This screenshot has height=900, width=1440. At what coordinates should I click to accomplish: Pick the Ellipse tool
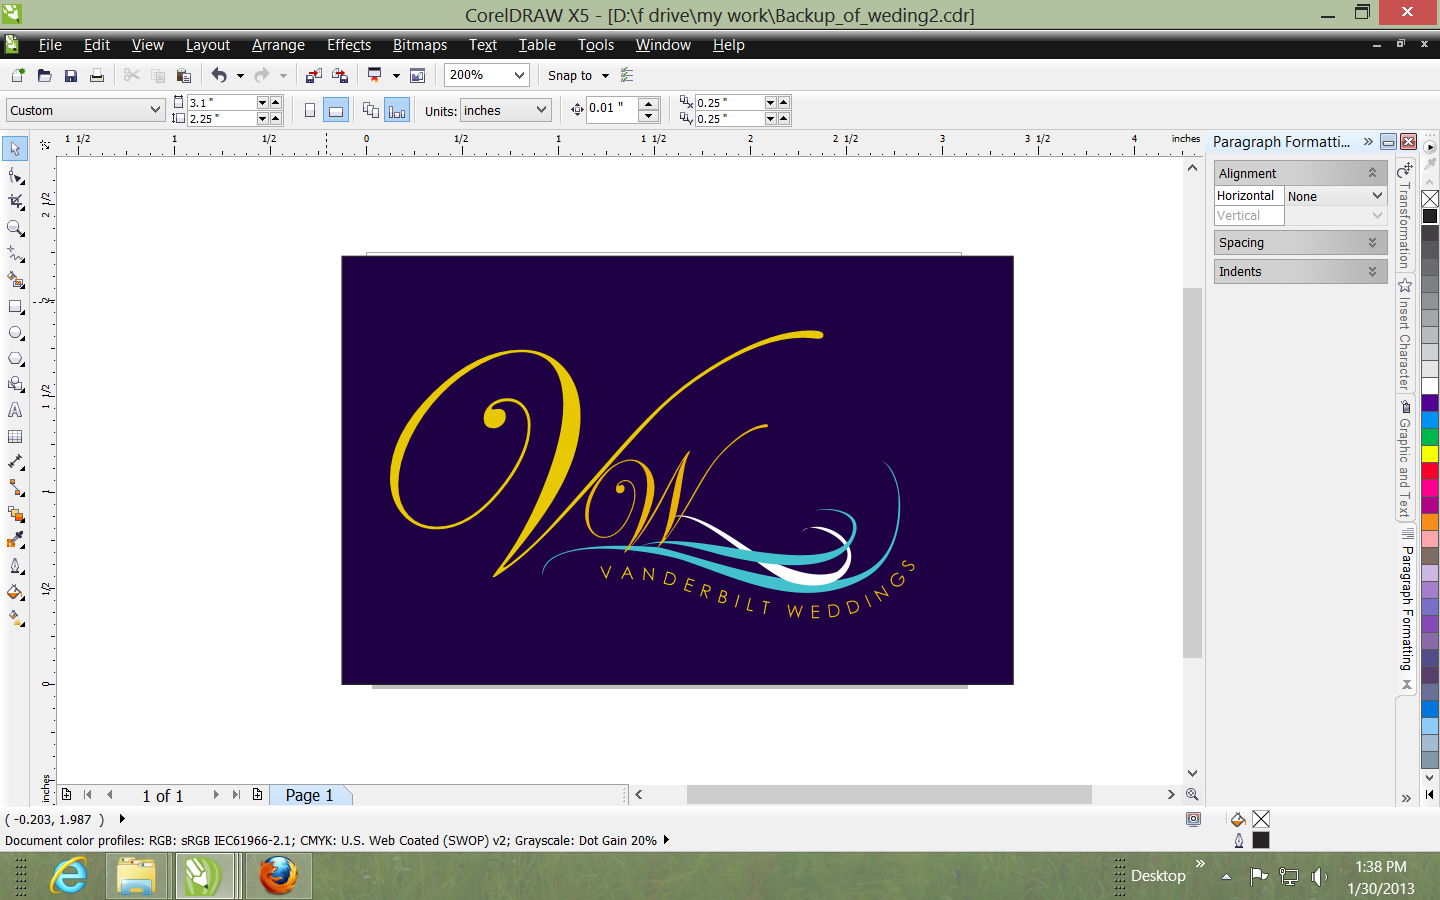click(x=15, y=333)
